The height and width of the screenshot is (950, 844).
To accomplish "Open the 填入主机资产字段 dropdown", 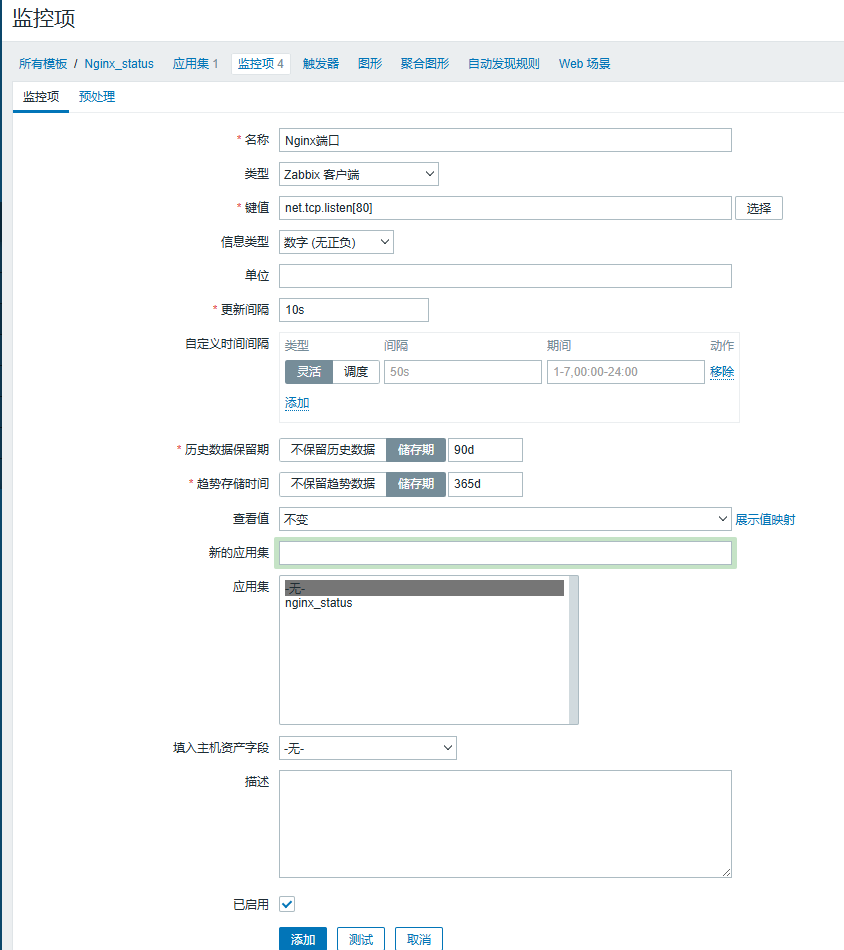I will 368,748.
